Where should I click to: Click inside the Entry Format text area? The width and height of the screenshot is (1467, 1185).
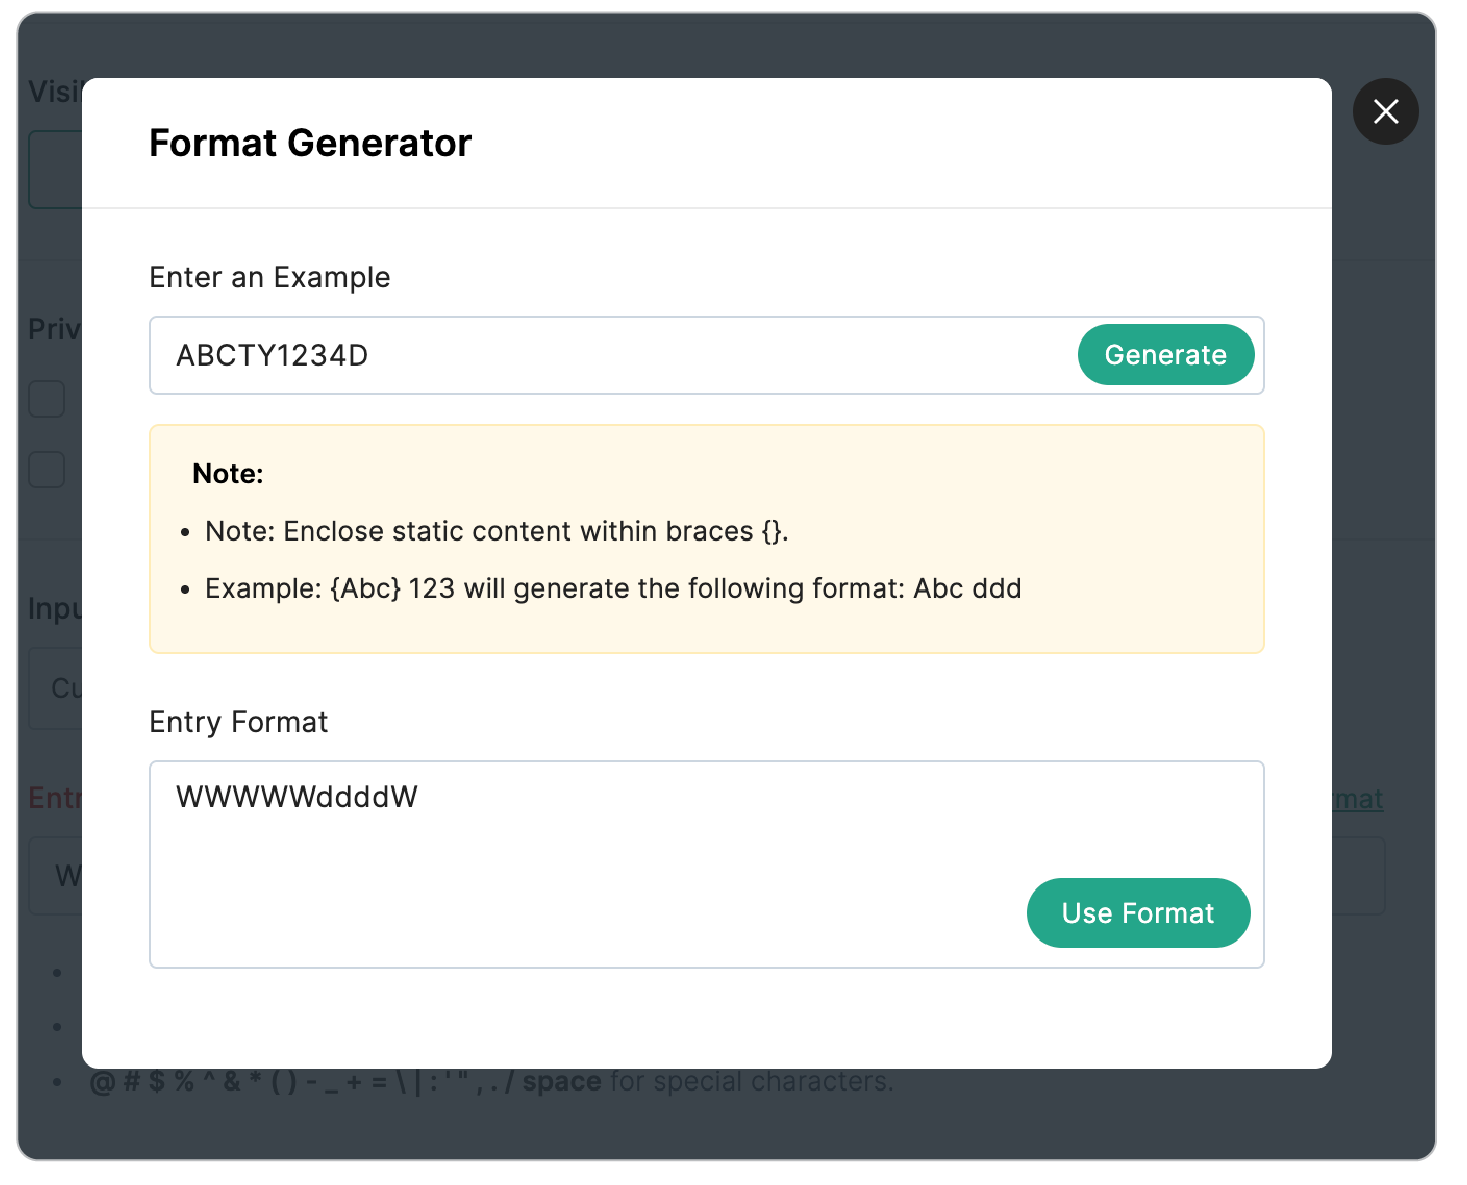coord(600,860)
